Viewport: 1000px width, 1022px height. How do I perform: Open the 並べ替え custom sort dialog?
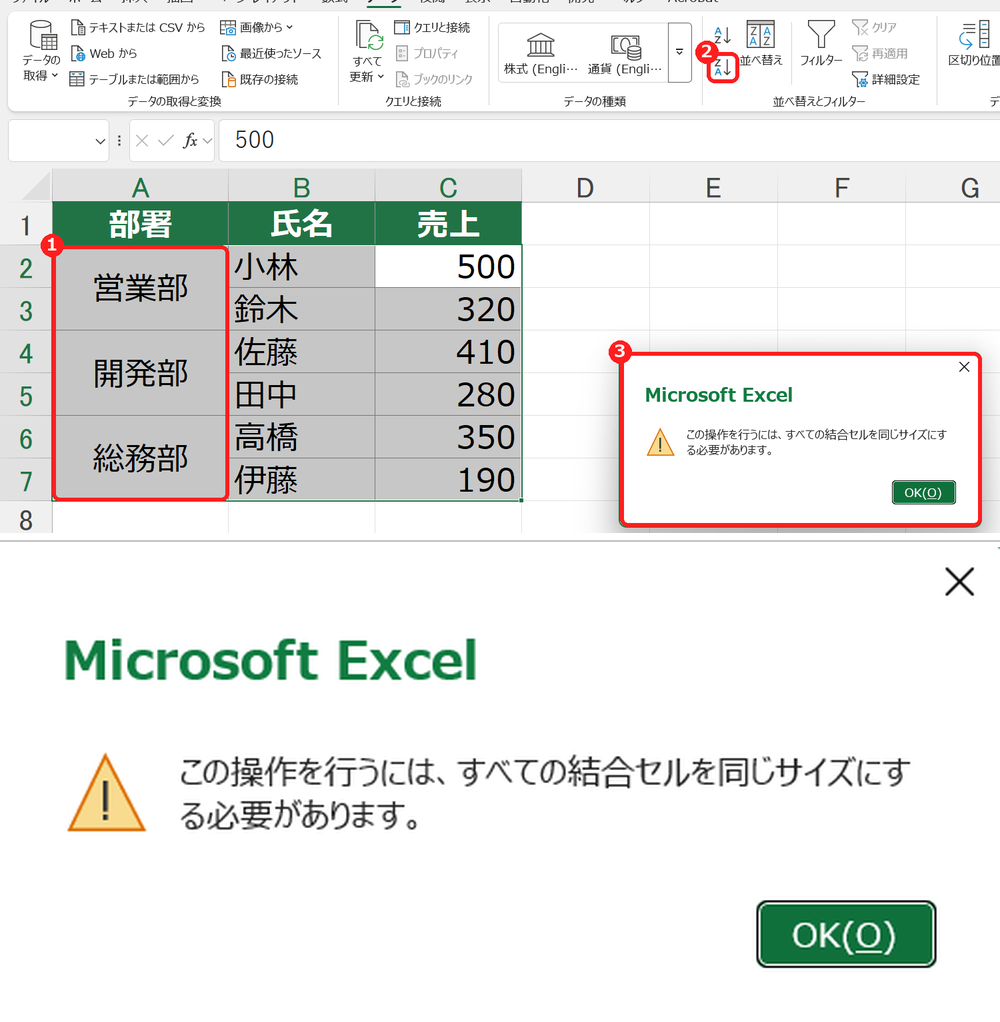pos(761,44)
